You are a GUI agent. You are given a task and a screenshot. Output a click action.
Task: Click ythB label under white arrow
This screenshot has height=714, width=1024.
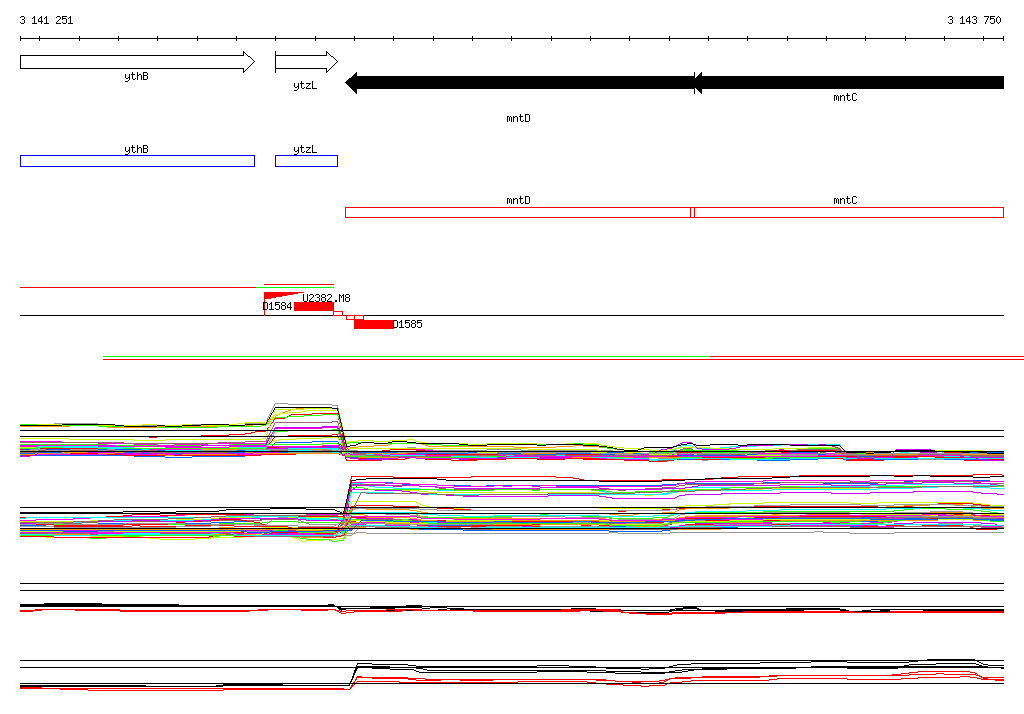(x=136, y=76)
